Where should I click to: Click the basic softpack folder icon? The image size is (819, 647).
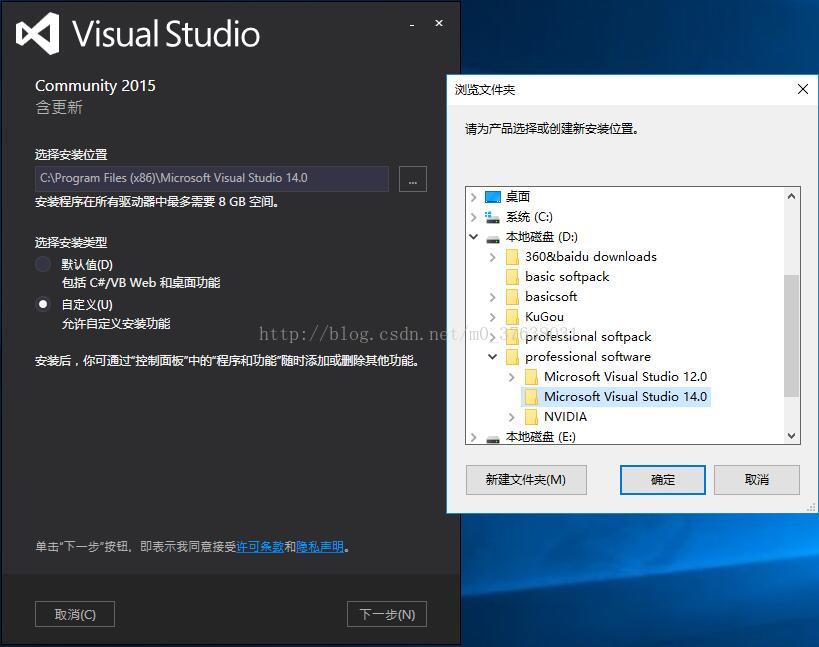(x=512, y=277)
